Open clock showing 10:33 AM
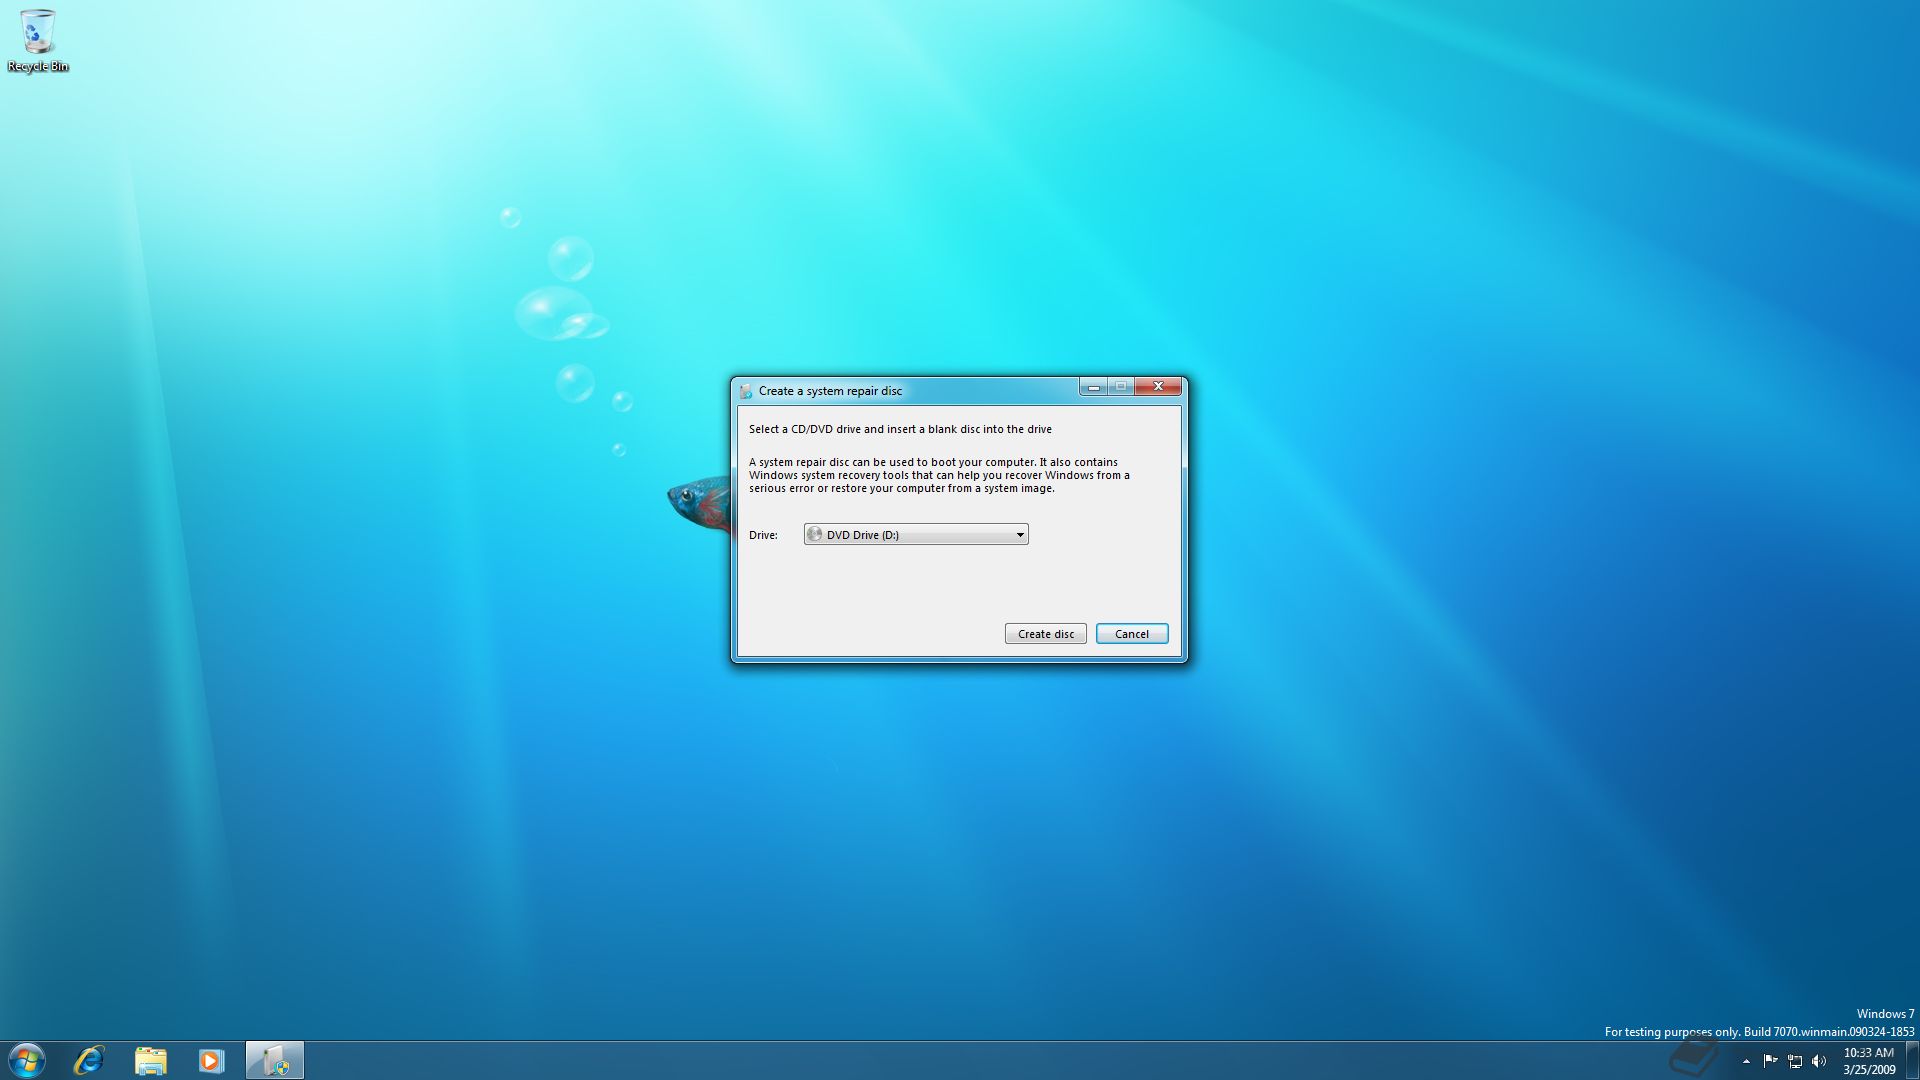 (x=1869, y=1061)
